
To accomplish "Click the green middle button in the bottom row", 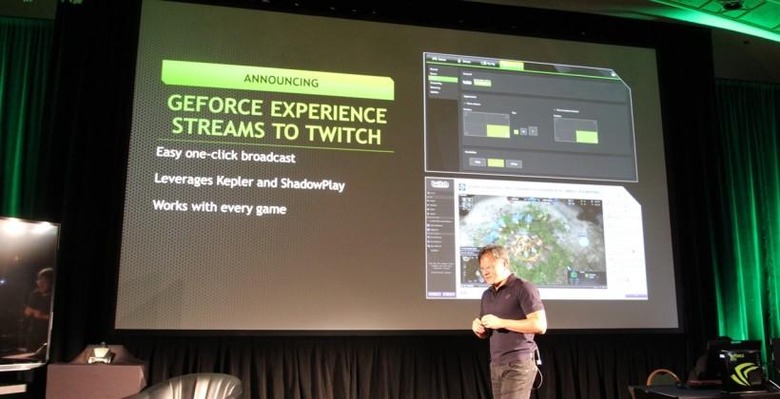I will click(496, 163).
